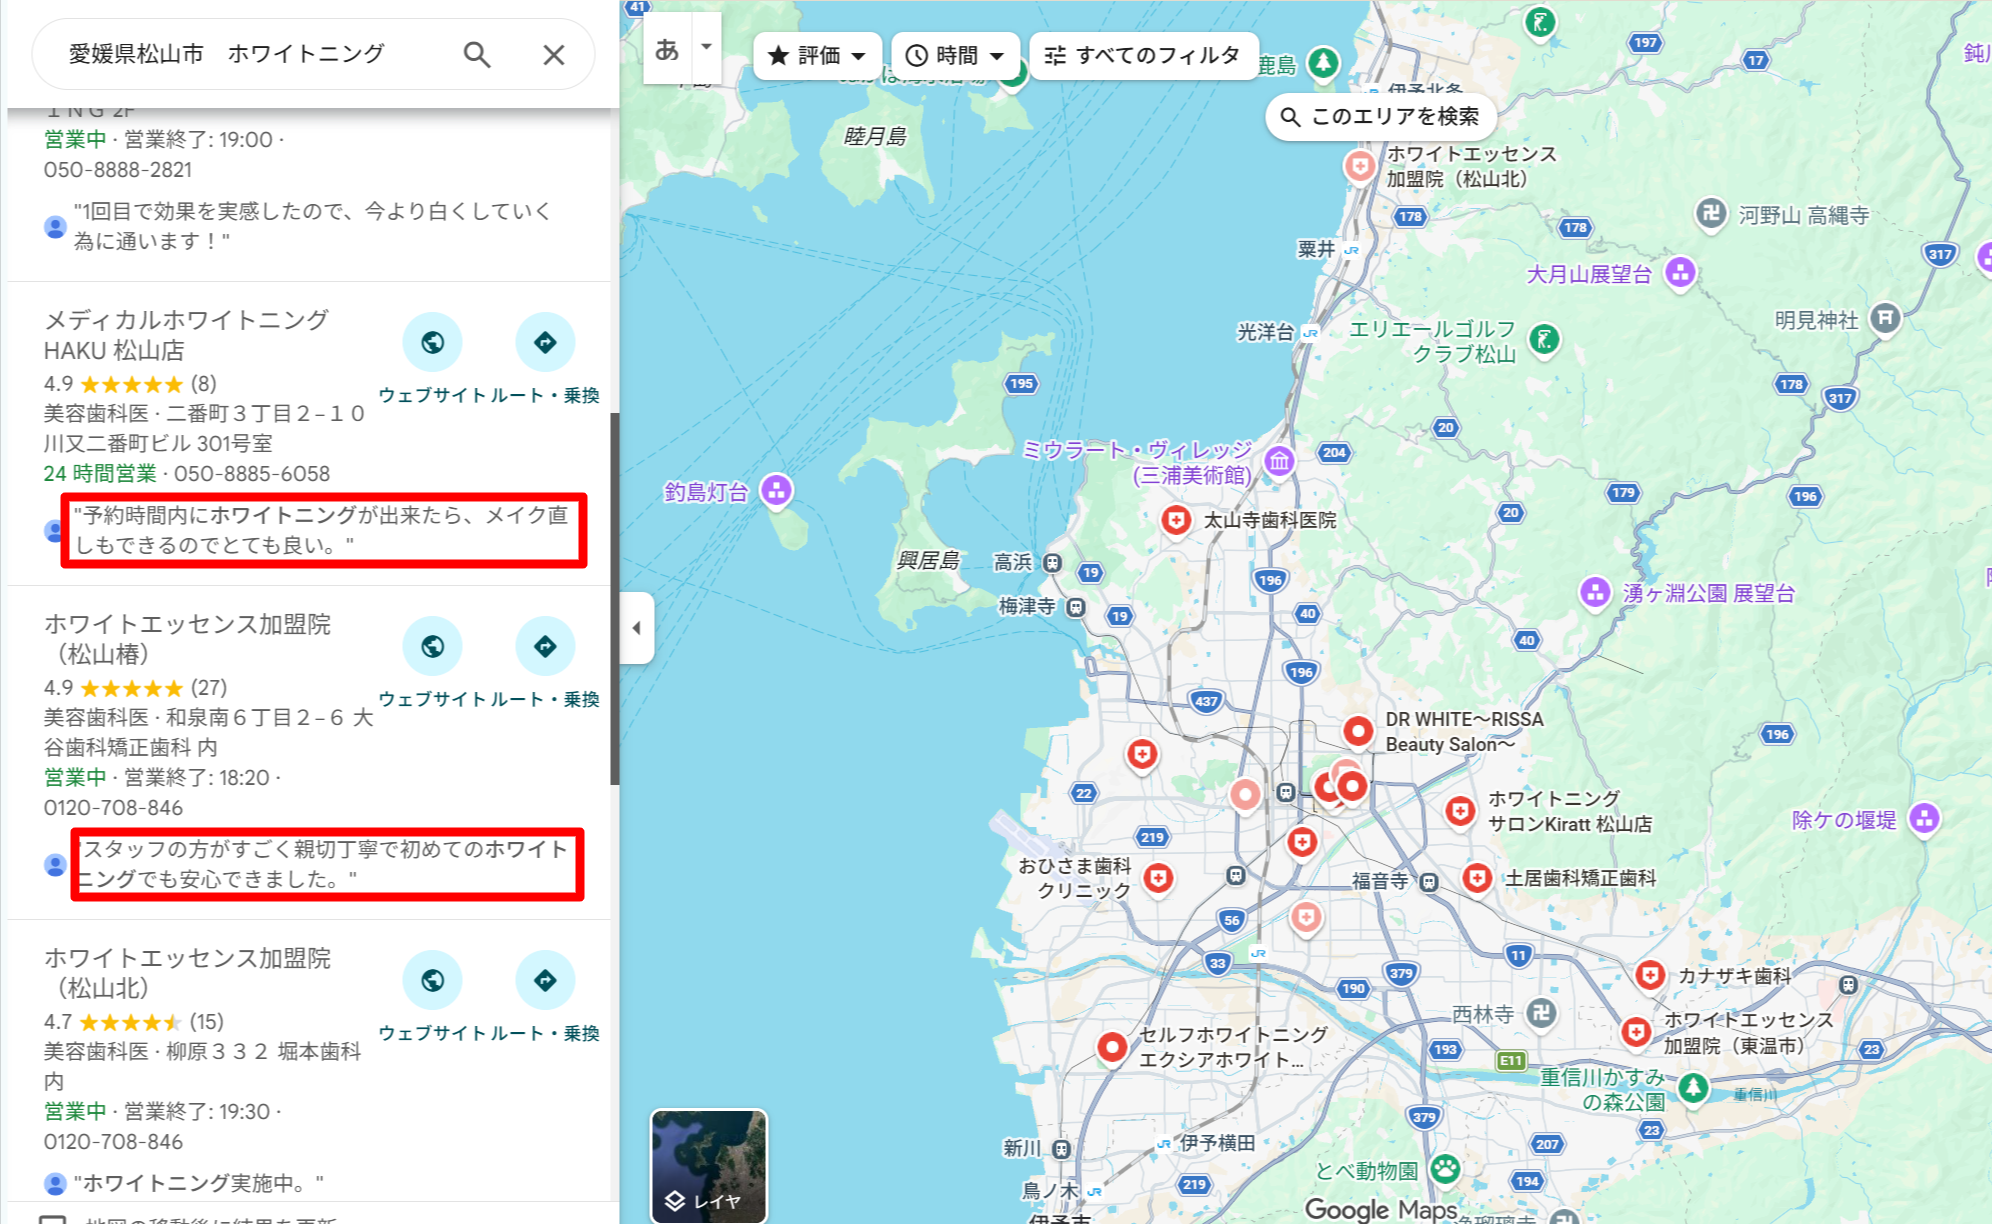Open the 評価 rating filter dropdown
The width and height of the screenshot is (1992, 1224).
coord(817,56)
